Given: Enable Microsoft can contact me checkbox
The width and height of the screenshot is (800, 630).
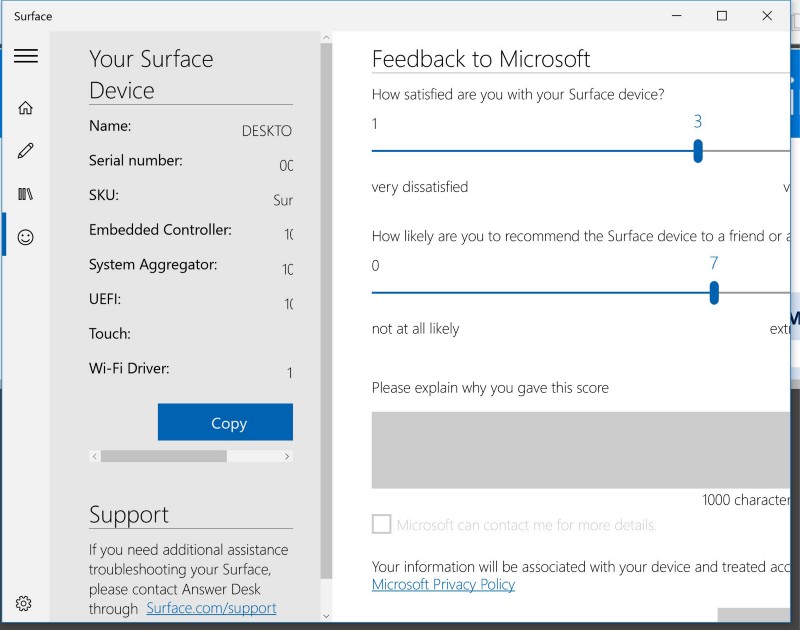Looking at the screenshot, I should (x=381, y=525).
